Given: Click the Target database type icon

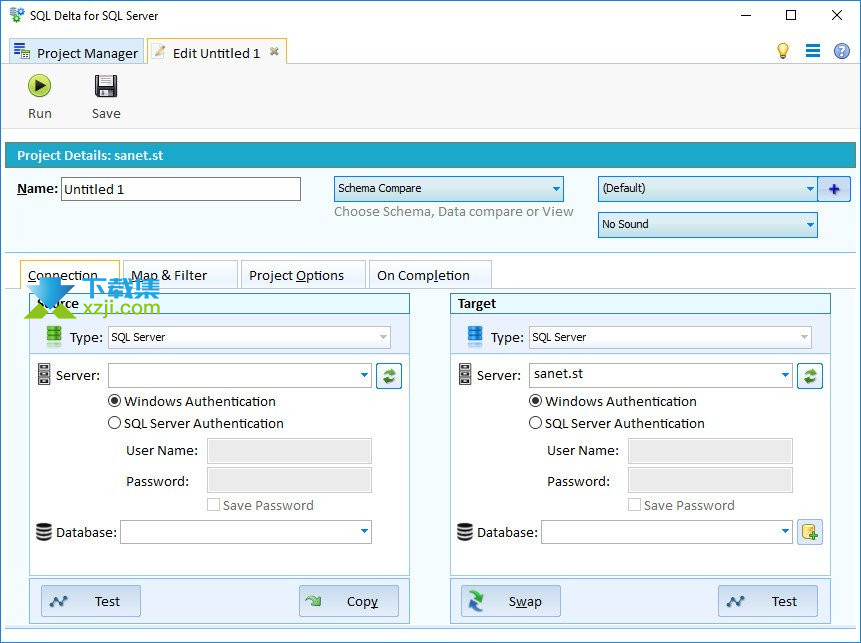Looking at the screenshot, I should pyautogui.click(x=475, y=337).
